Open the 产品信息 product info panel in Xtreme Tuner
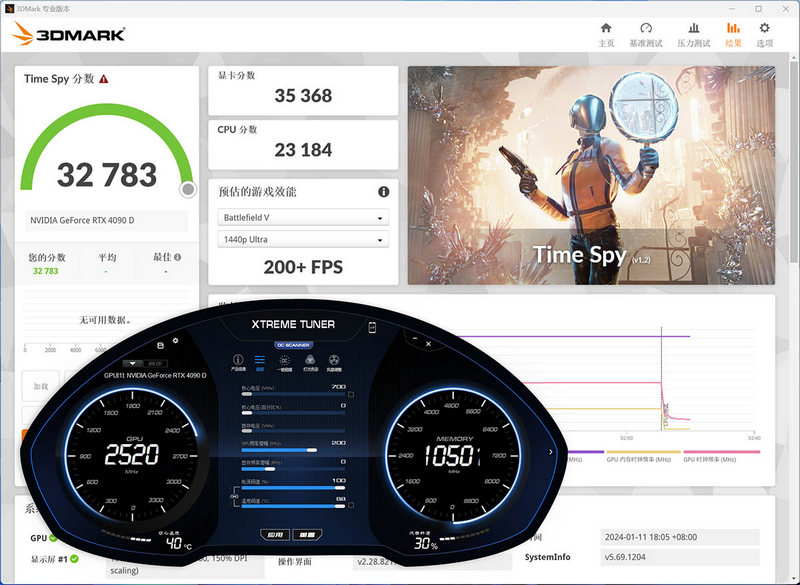The width and height of the screenshot is (800, 585). [238, 360]
